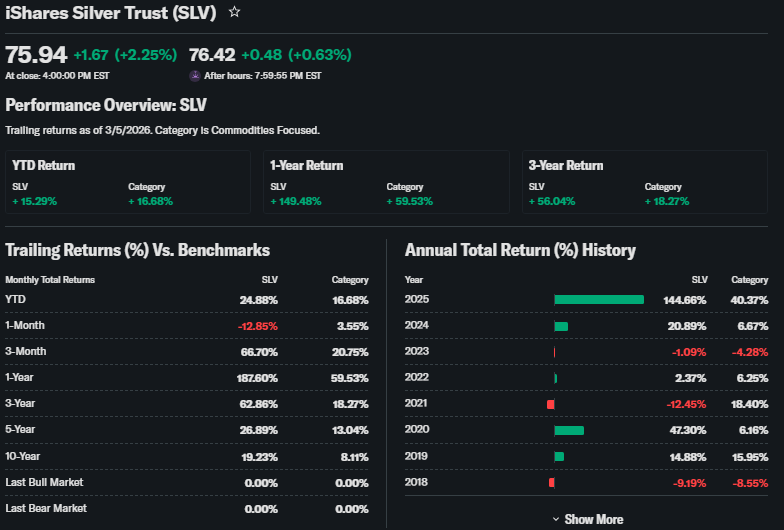Click the green 2020 annual return bar
Screen dimensions: 784x530
(x=569, y=430)
